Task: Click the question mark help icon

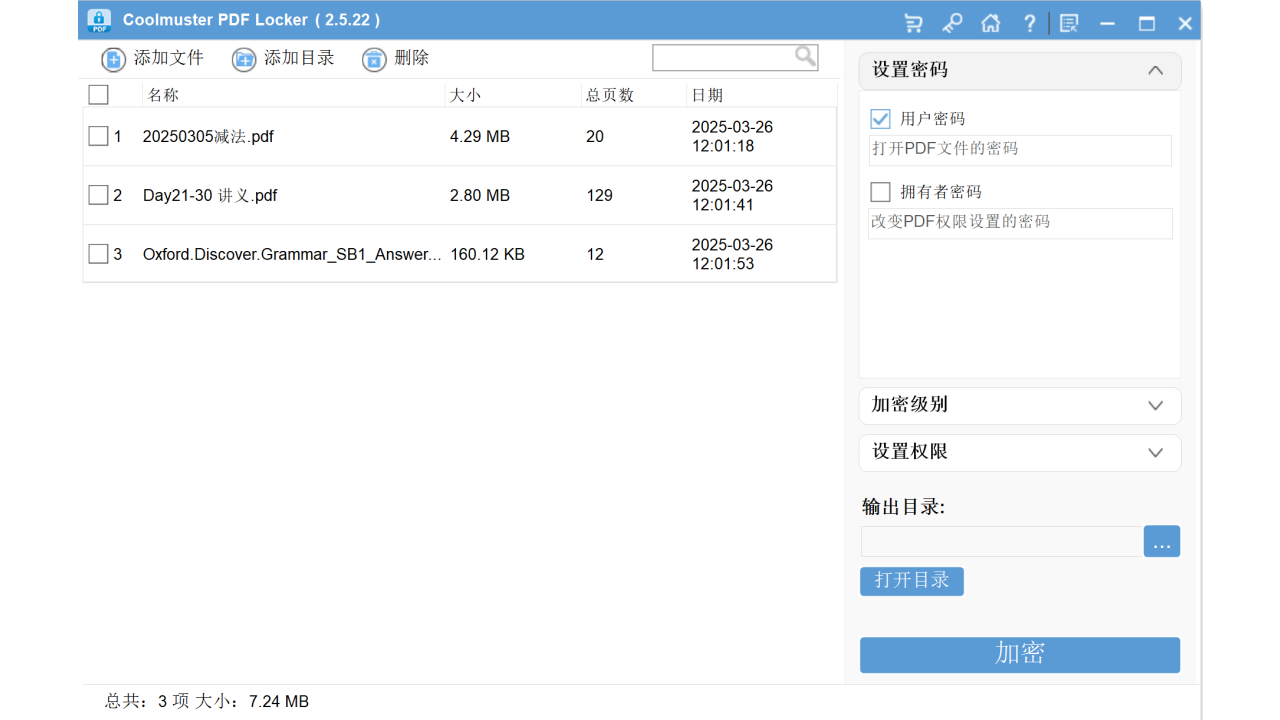Action: coord(1029,22)
